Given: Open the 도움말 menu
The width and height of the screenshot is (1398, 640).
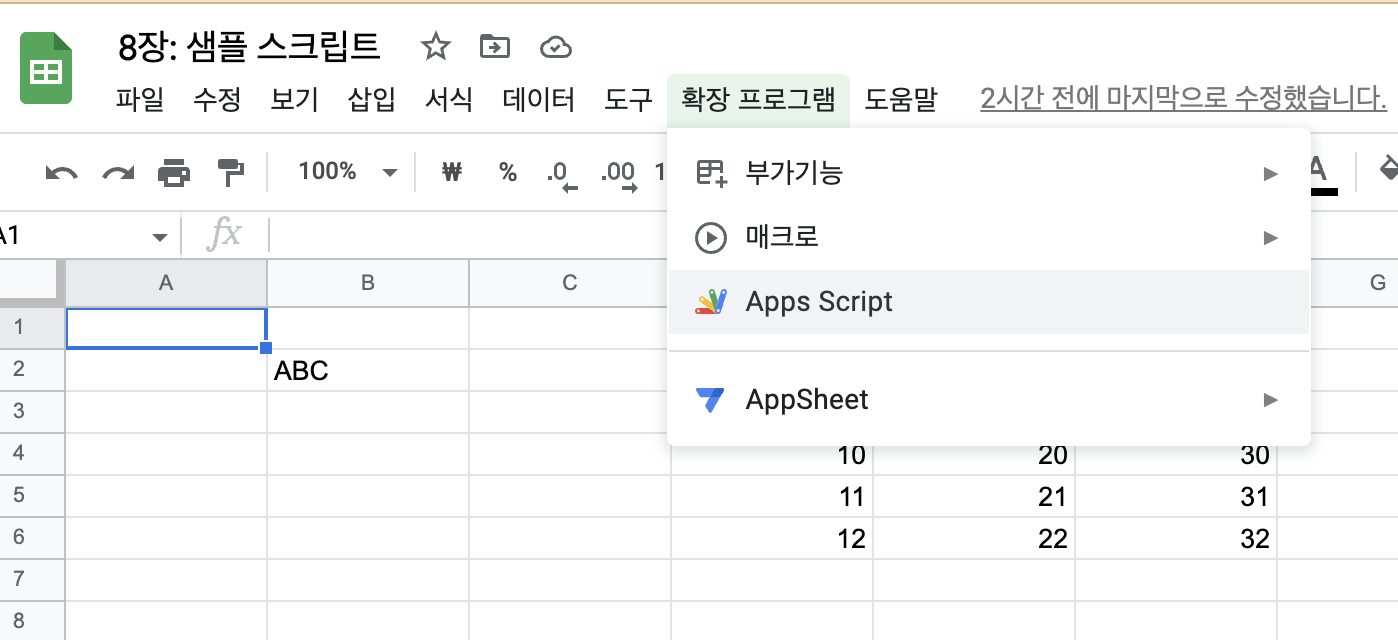Looking at the screenshot, I should pos(901,100).
